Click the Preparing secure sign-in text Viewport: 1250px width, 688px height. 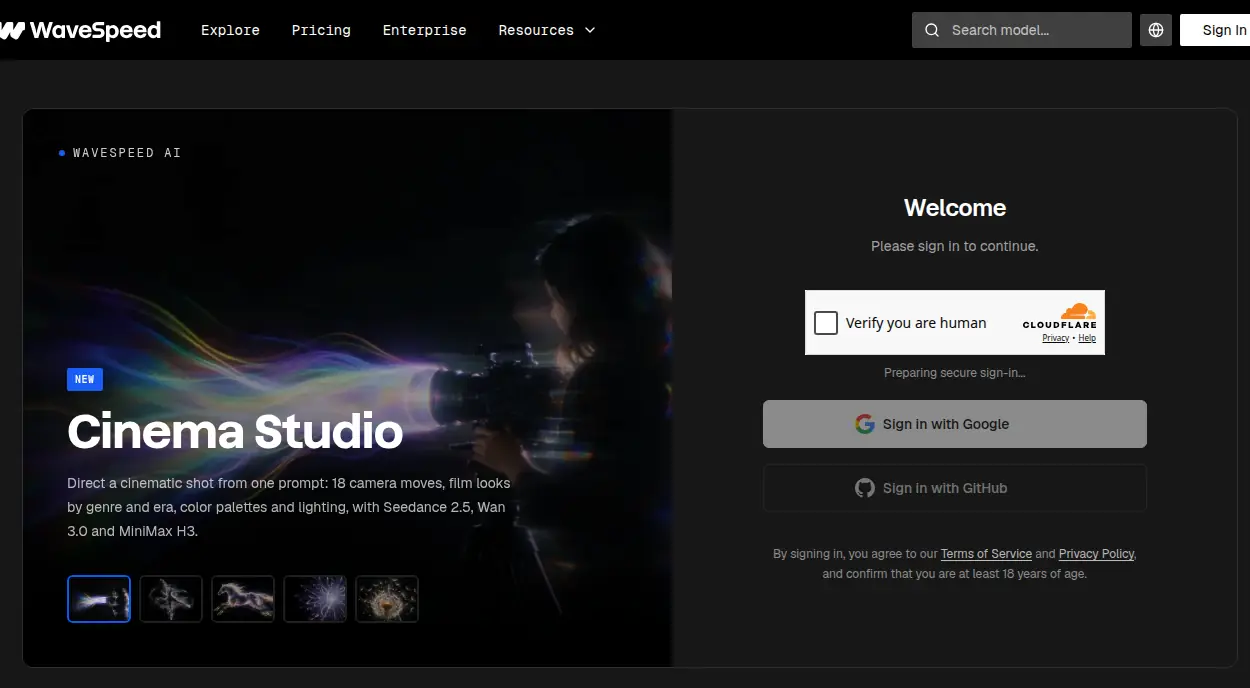(x=955, y=373)
